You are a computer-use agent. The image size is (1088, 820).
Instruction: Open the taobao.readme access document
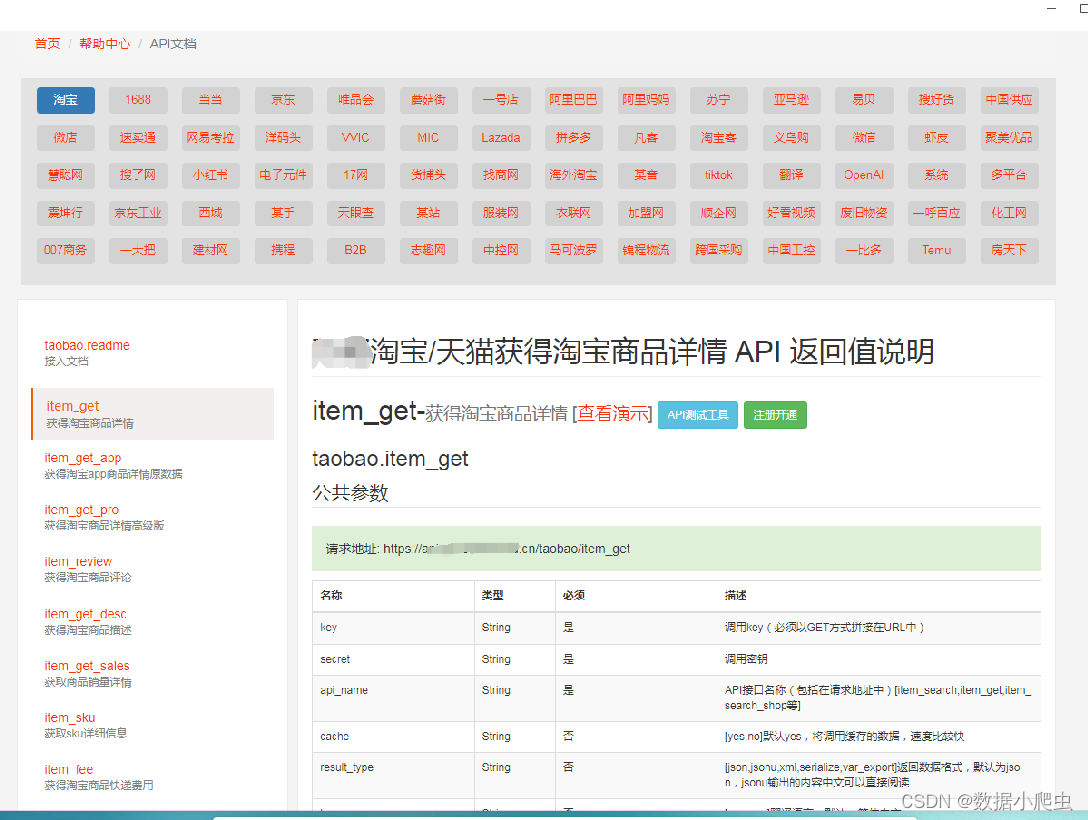[85, 345]
